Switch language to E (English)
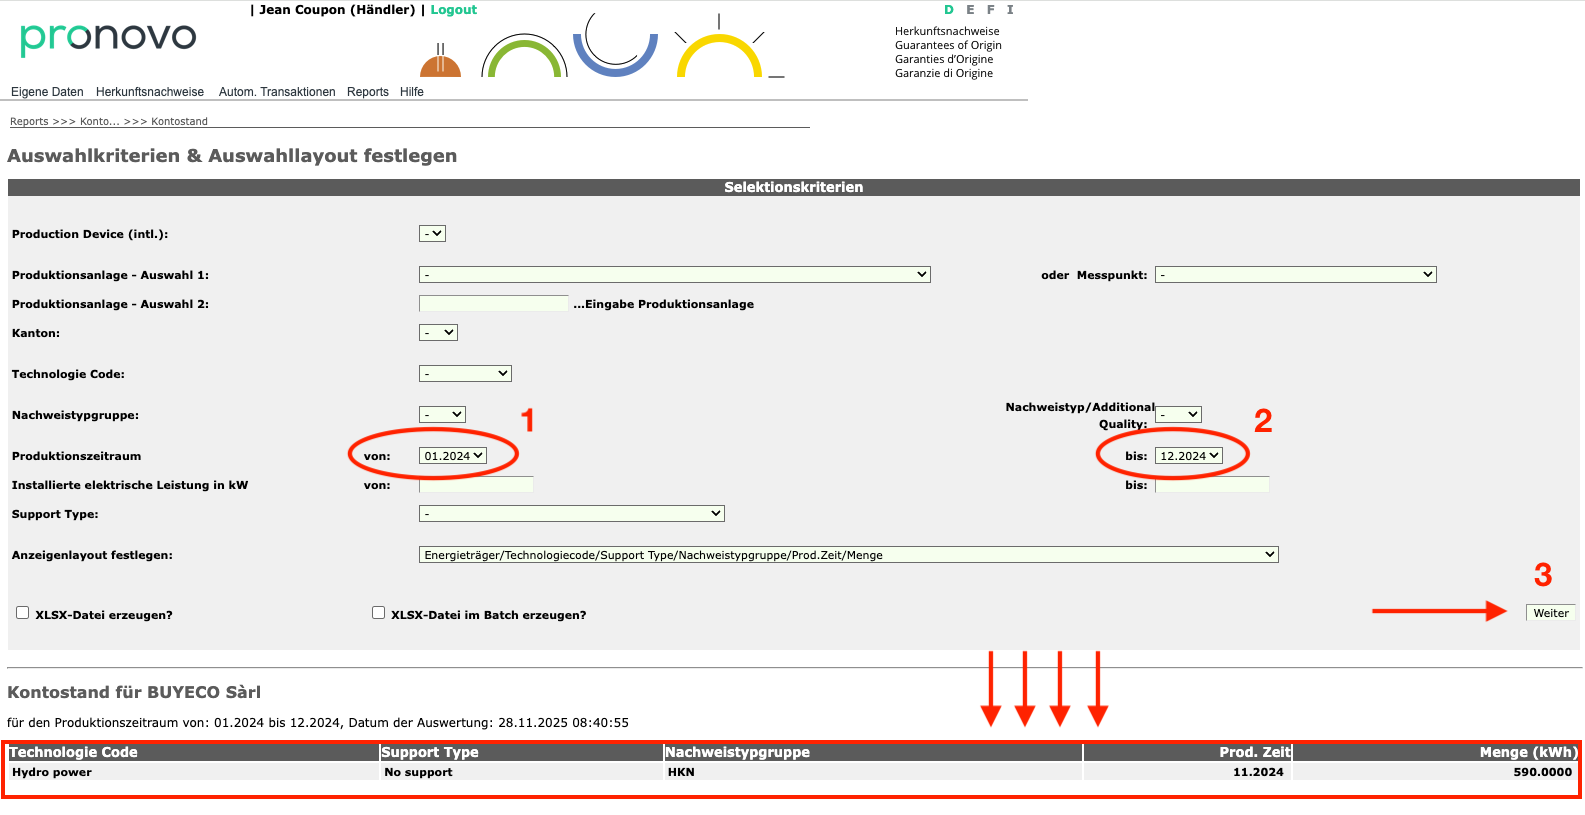Screen dimensions: 1585x815 tap(970, 10)
